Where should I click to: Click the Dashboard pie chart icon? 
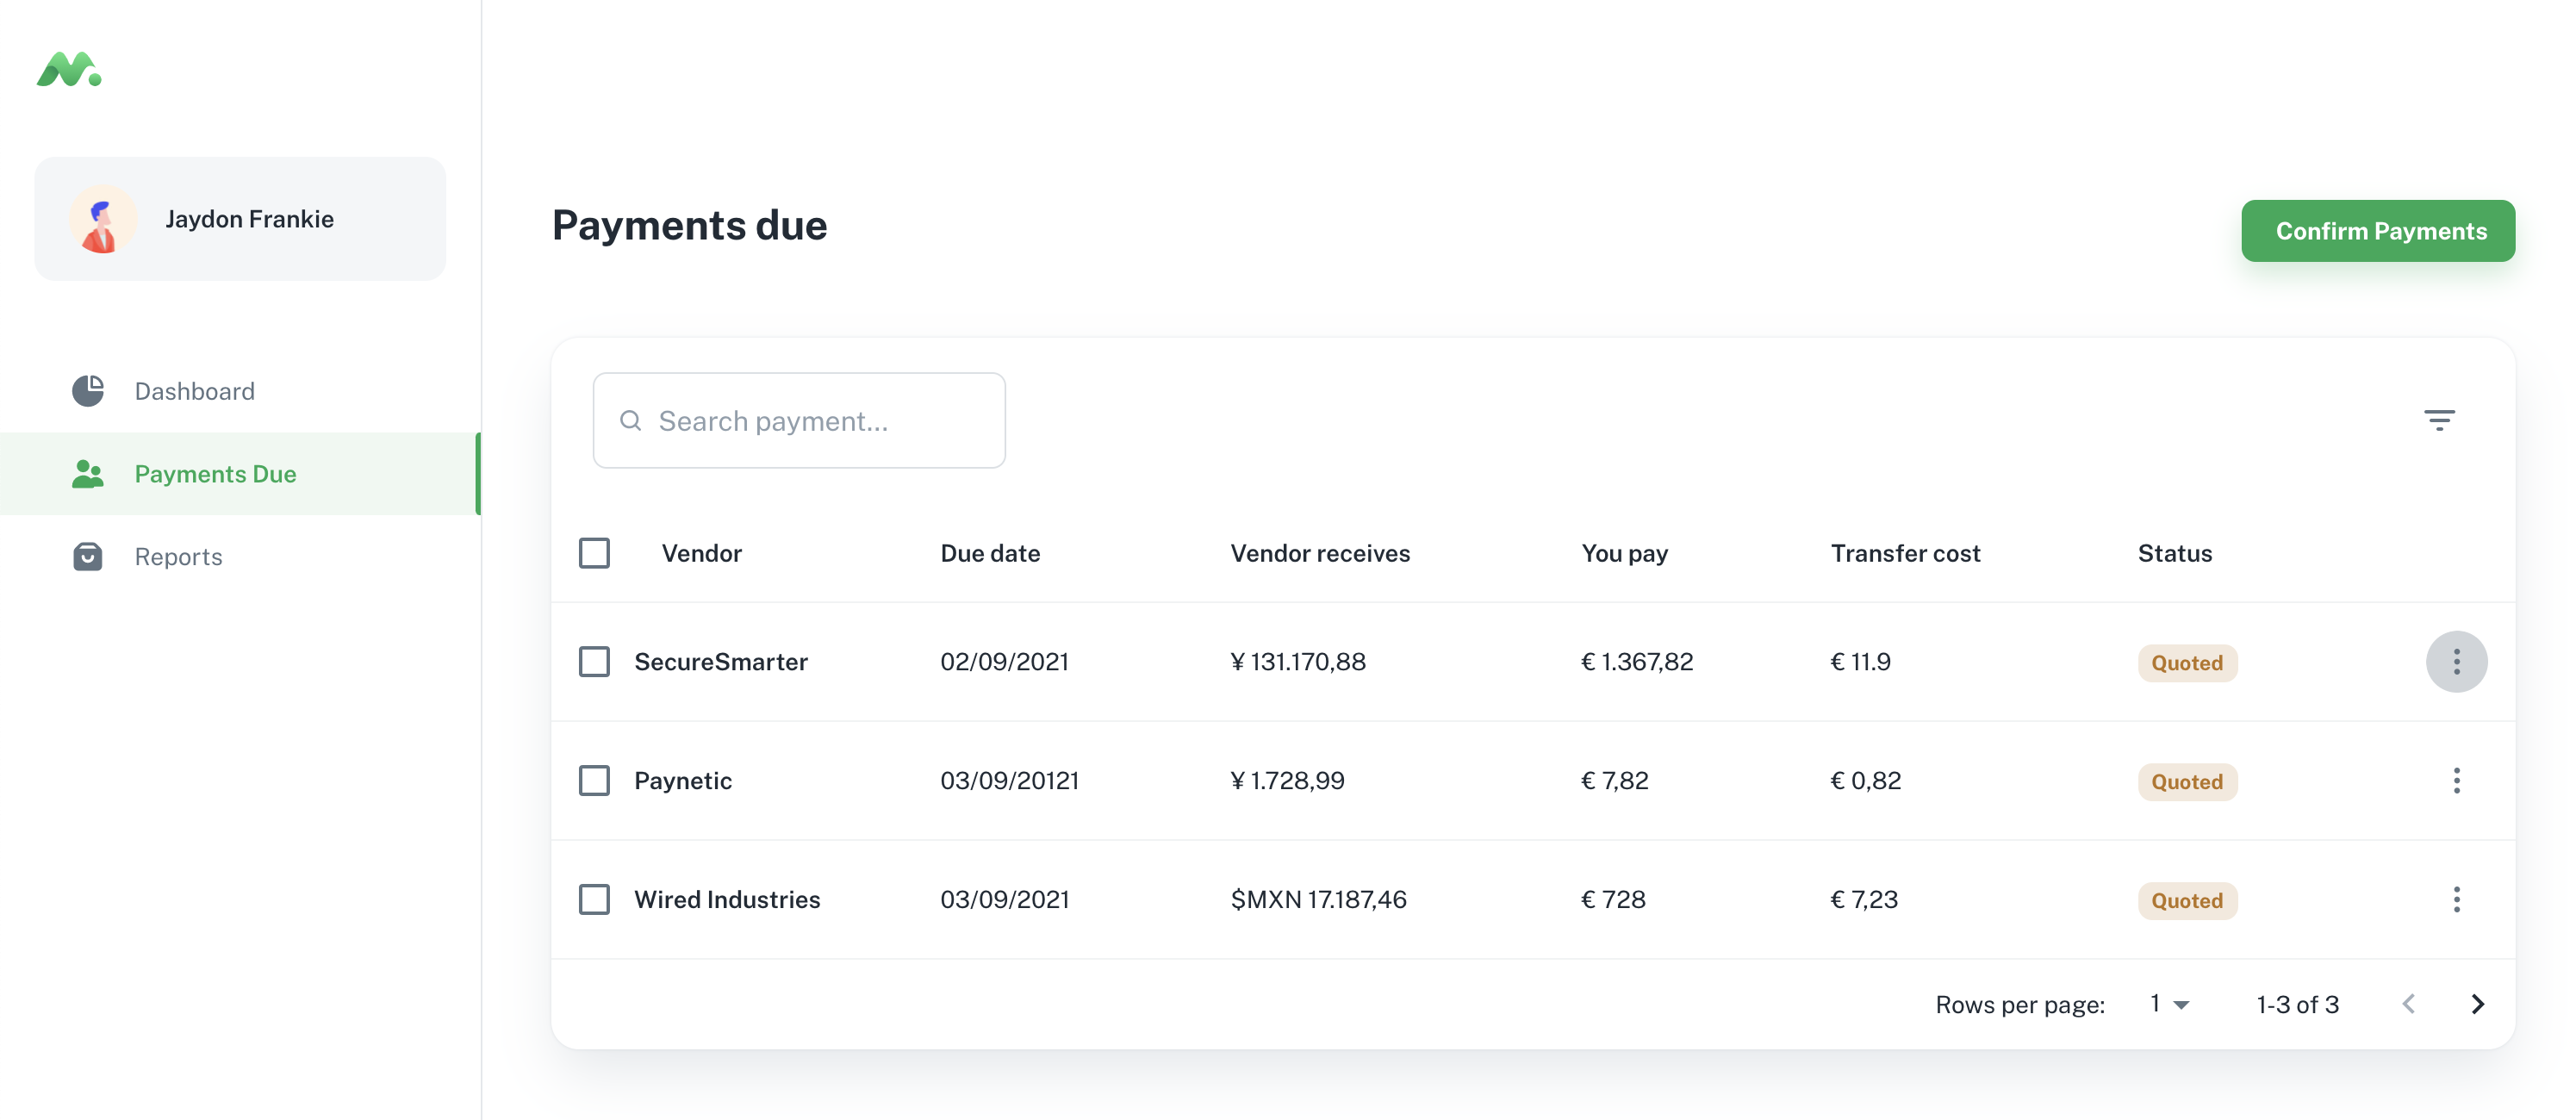[x=89, y=390]
